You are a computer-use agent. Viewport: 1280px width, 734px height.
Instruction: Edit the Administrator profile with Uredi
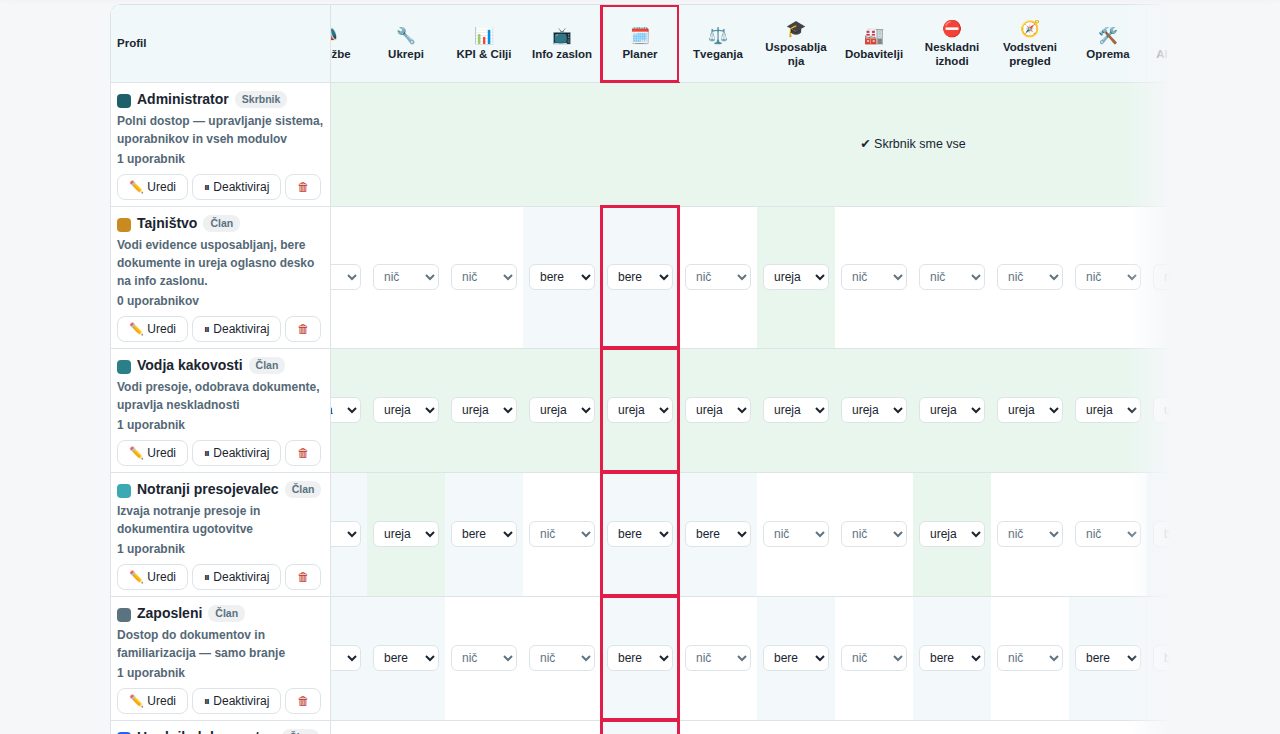pos(152,187)
